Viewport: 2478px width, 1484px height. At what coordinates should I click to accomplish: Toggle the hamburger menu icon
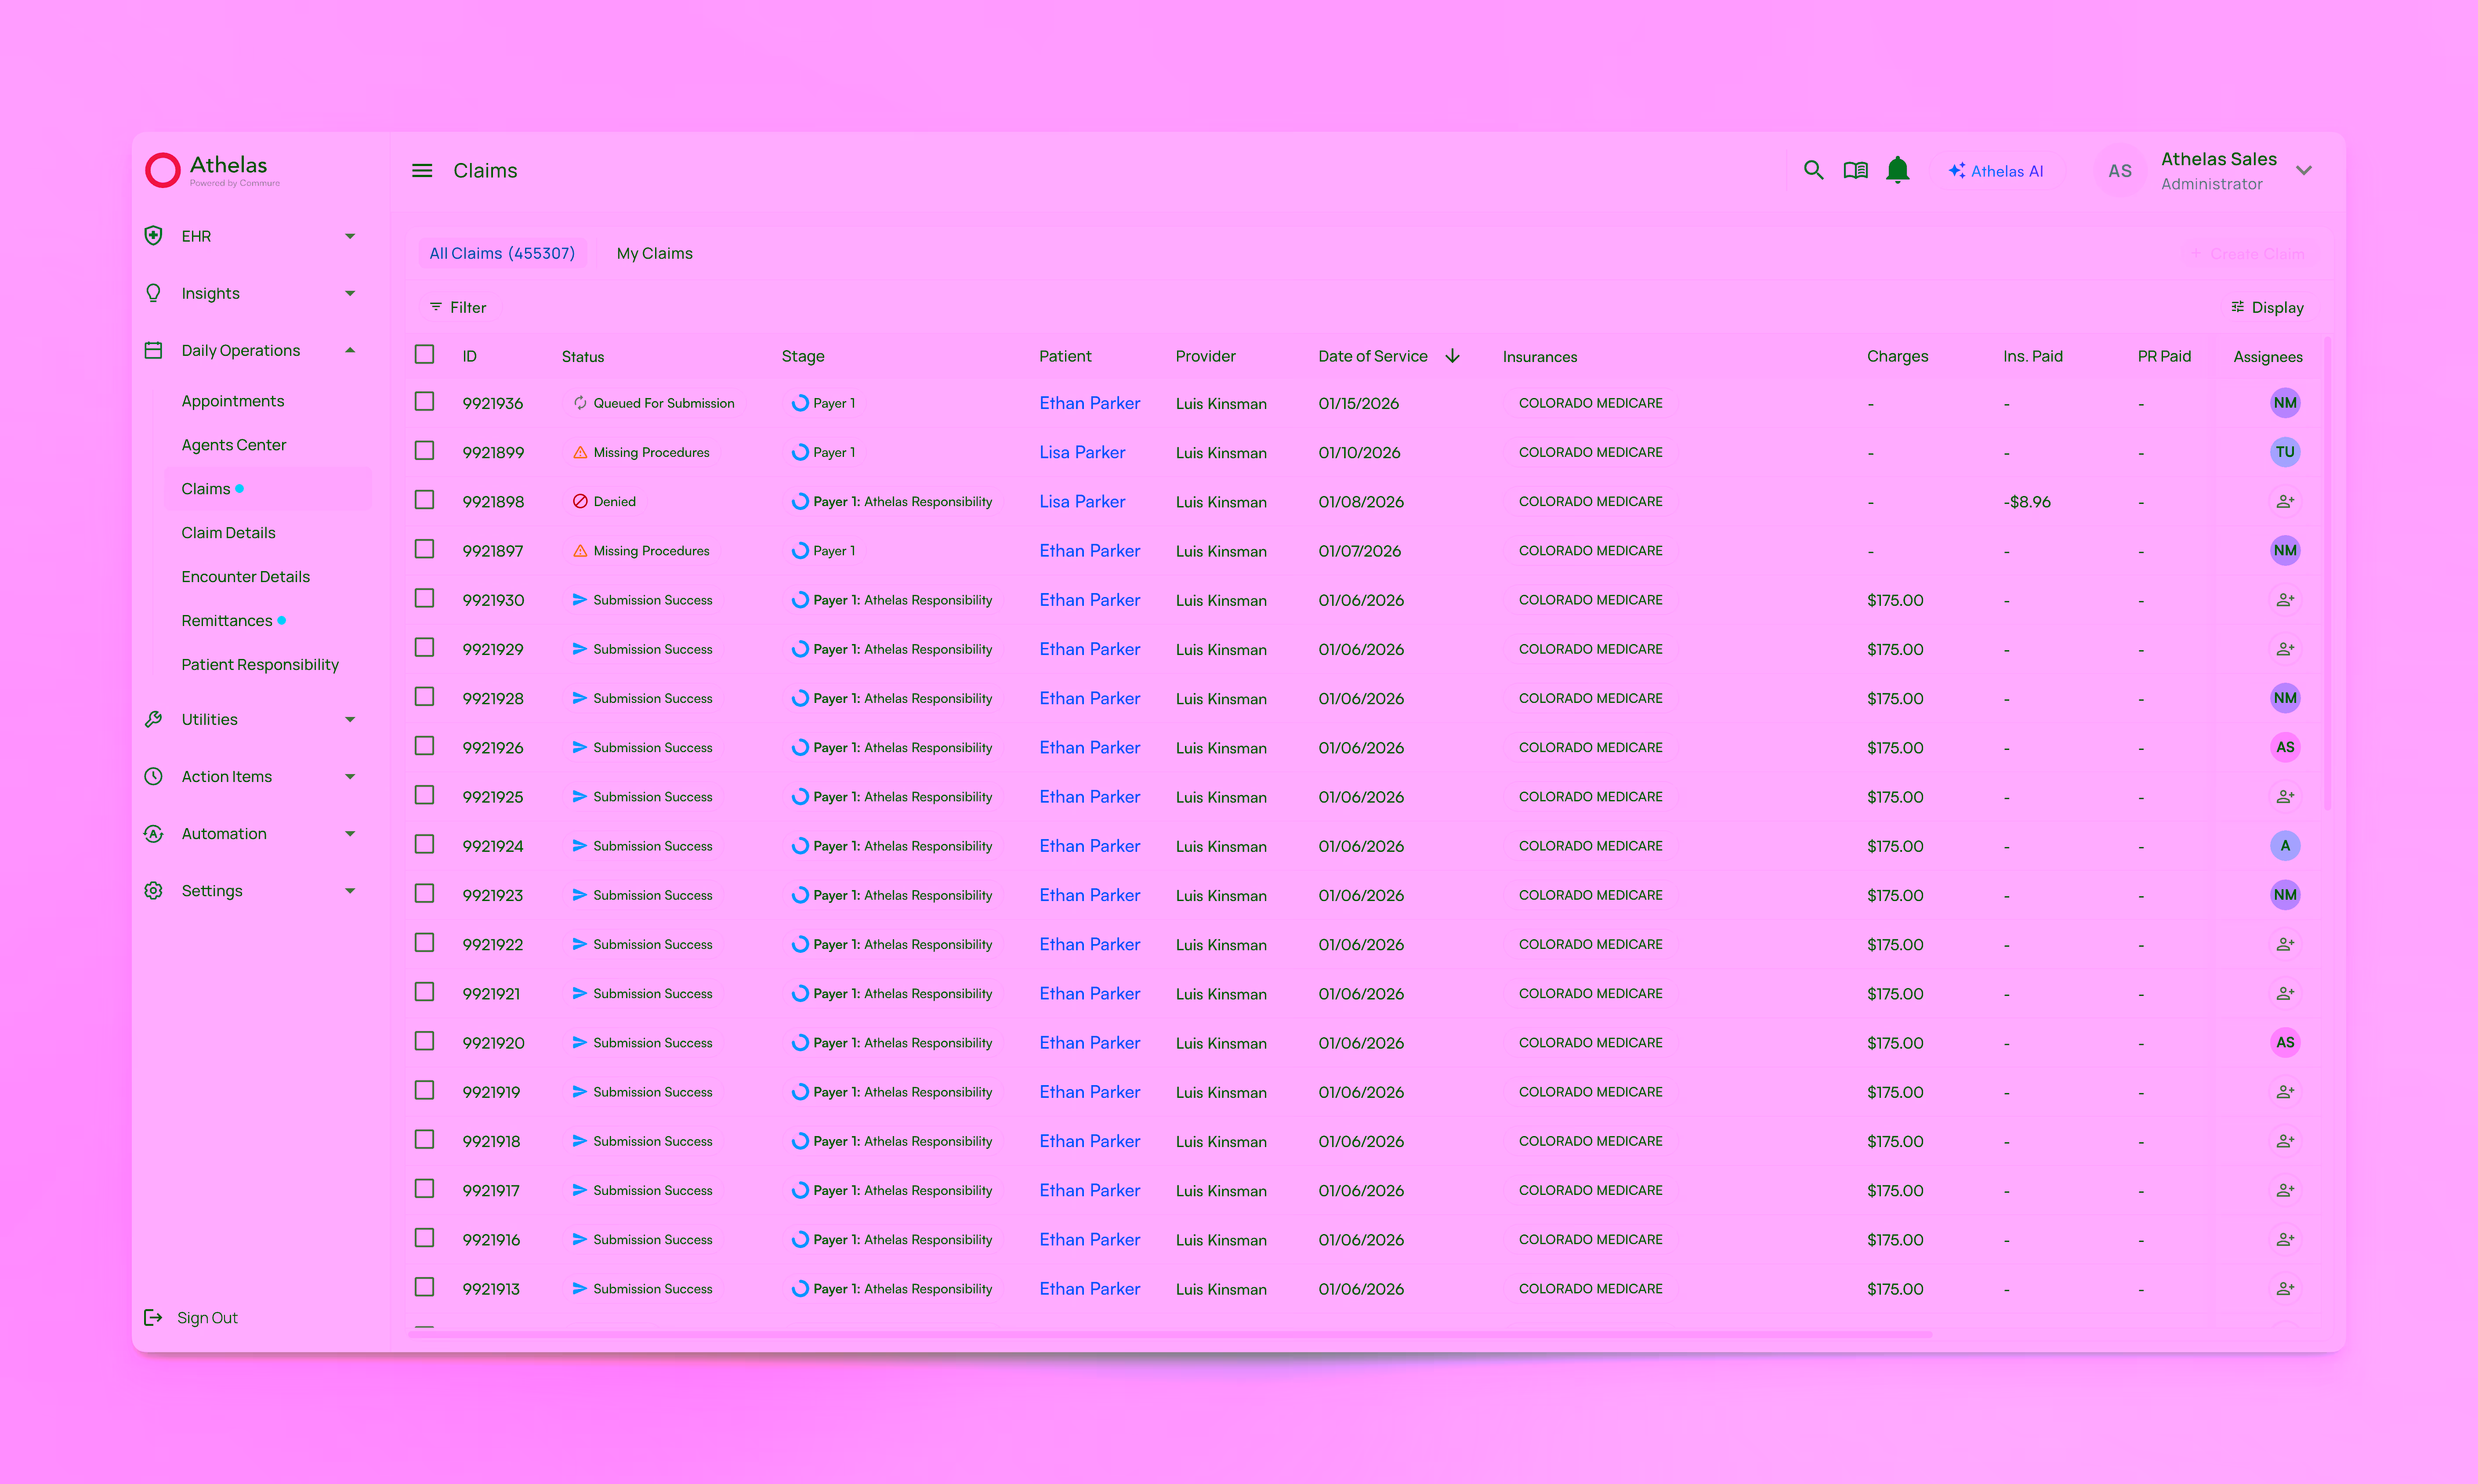pyautogui.click(x=422, y=171)
